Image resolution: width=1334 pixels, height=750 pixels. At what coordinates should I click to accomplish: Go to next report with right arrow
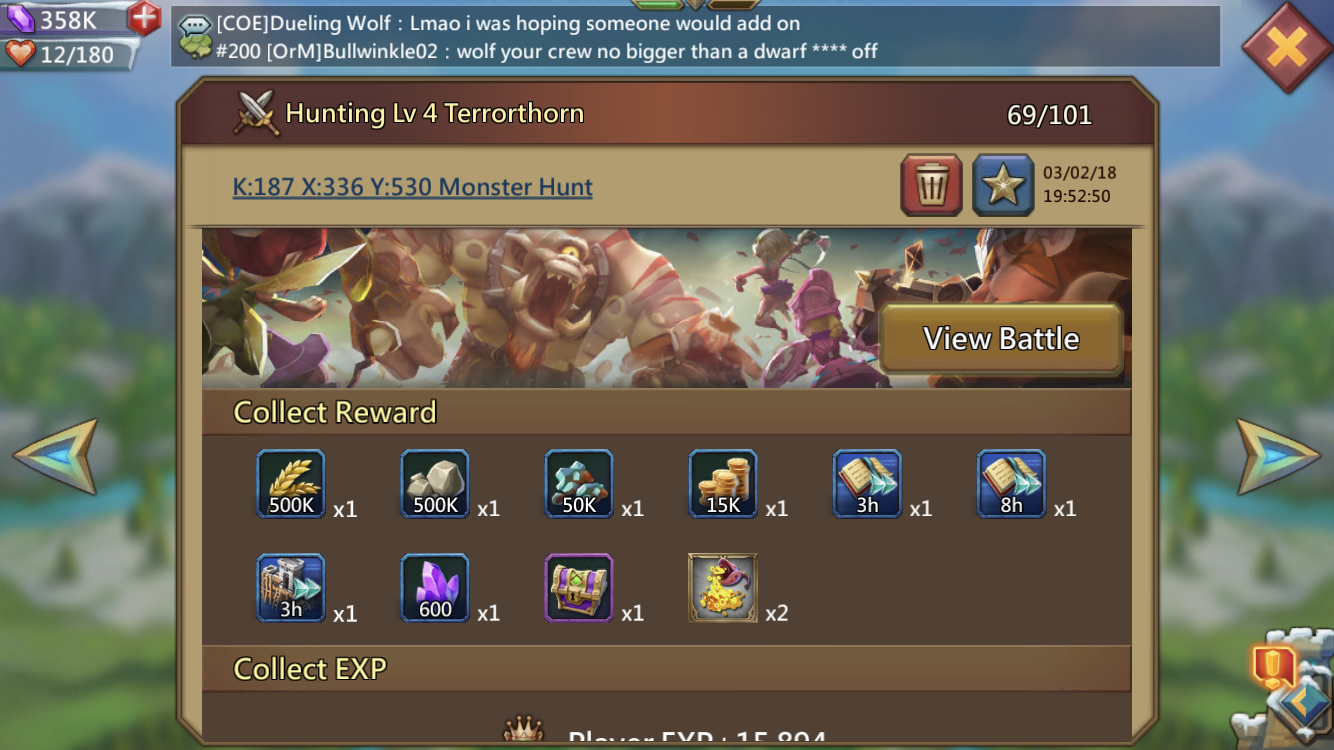[1278, 456]
